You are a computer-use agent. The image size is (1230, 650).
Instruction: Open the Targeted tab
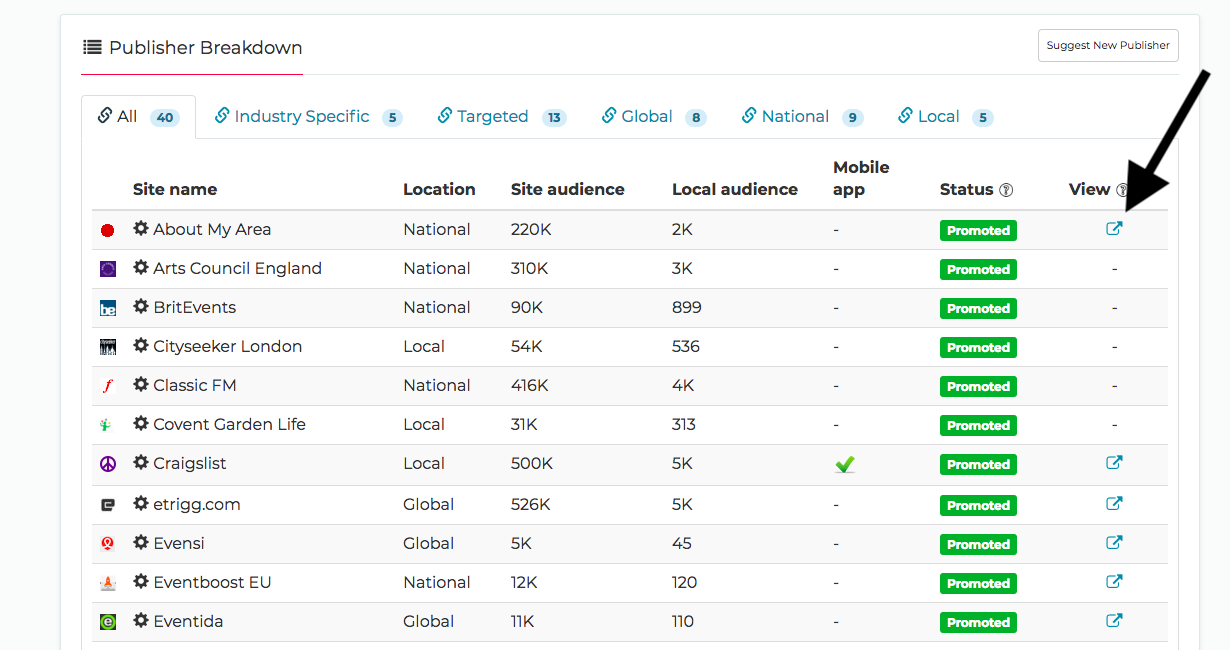[501, 117]
